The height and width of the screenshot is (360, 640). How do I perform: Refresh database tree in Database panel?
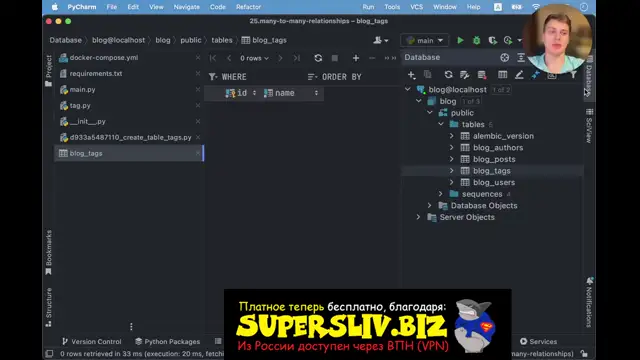448,75
